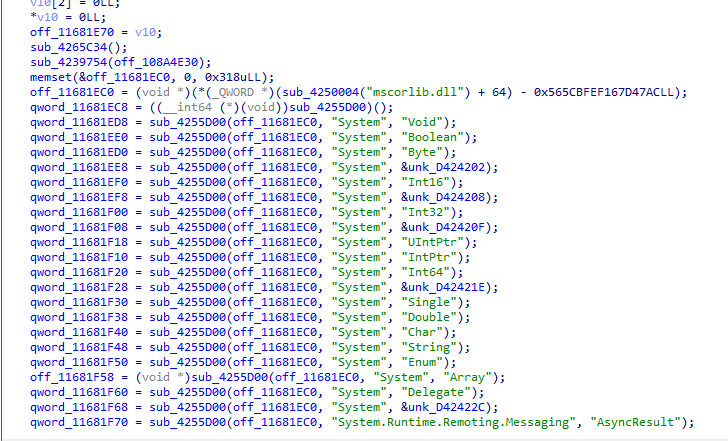Click the _QWORD cast keyword

(x=233, y=92)
